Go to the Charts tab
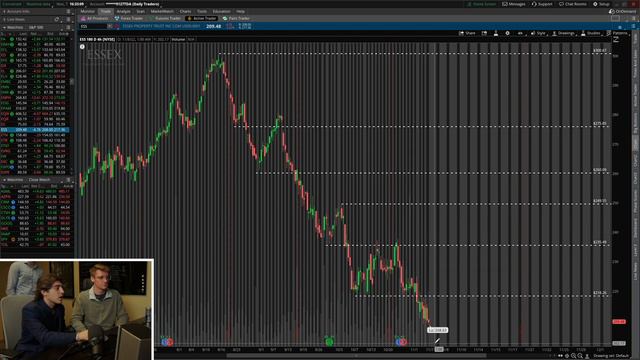The image size is (640, 360). (x=185, y=11)
